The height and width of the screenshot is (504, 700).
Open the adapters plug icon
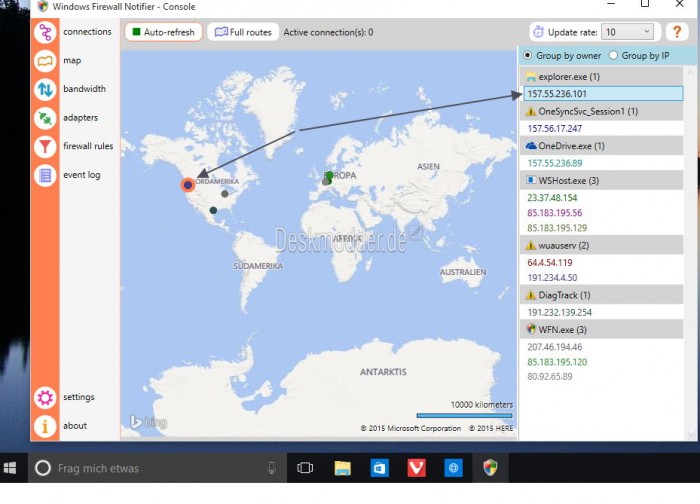coord(45,118)
